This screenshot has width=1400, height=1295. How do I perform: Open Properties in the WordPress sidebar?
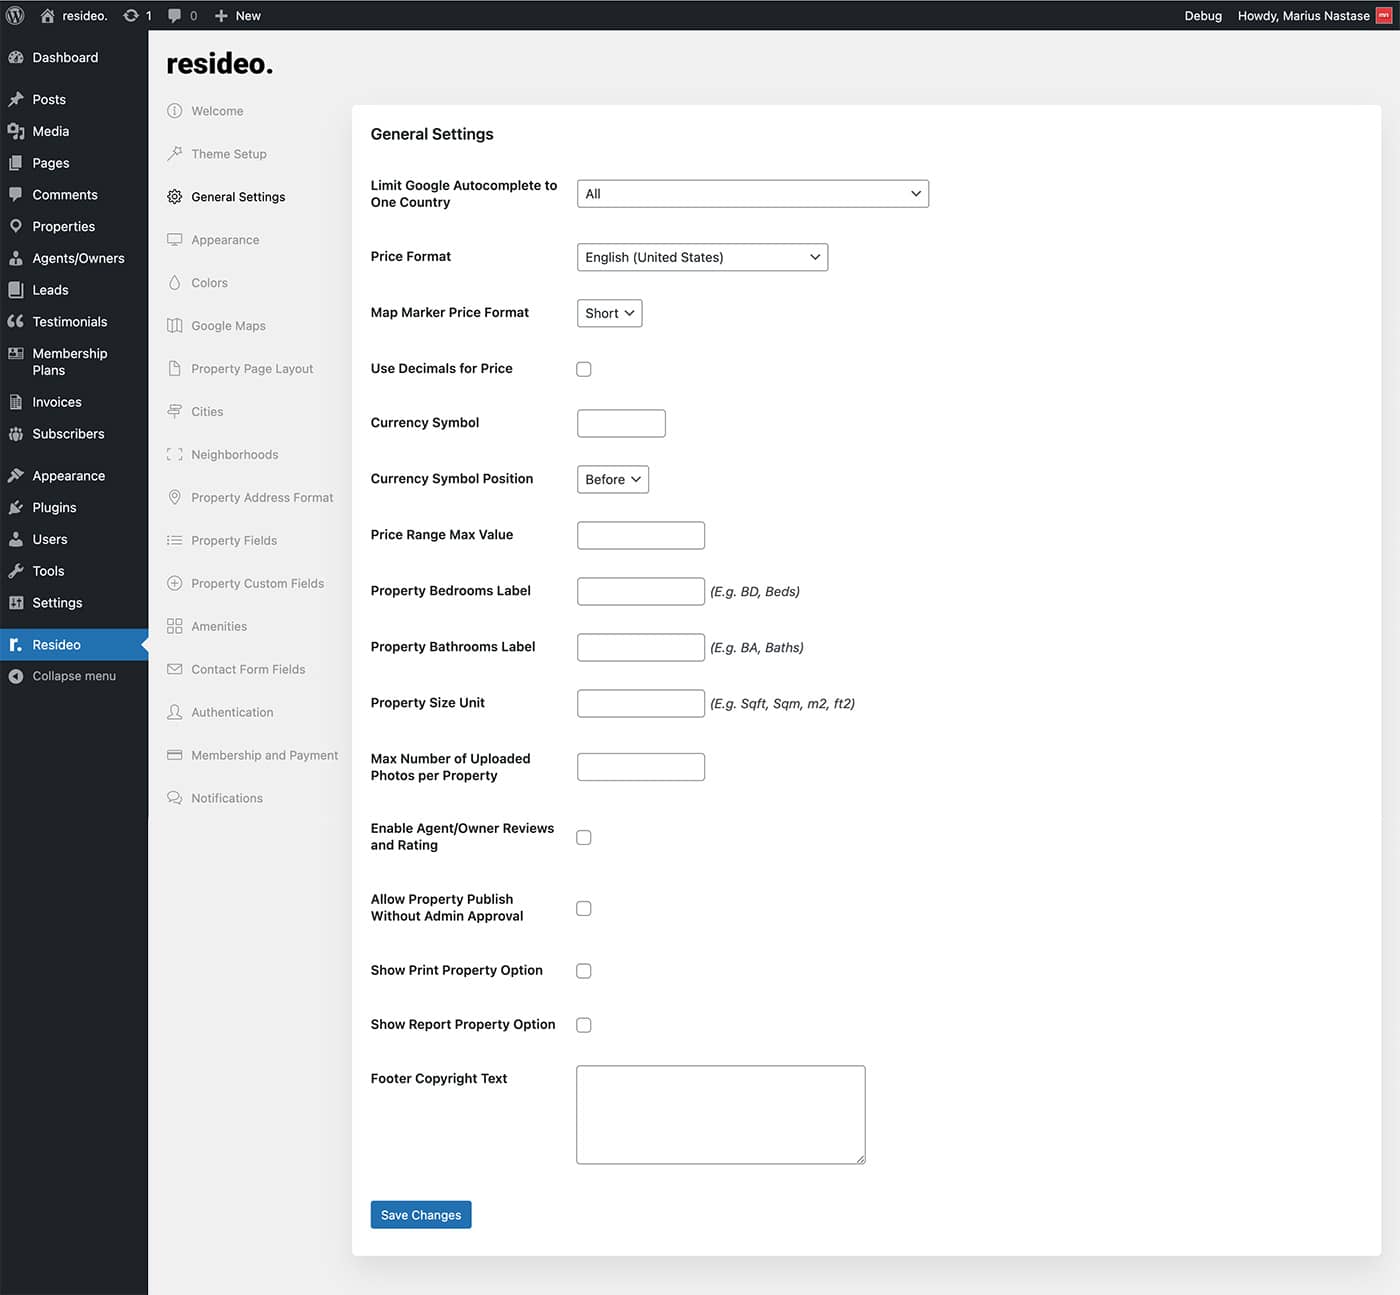63,226
